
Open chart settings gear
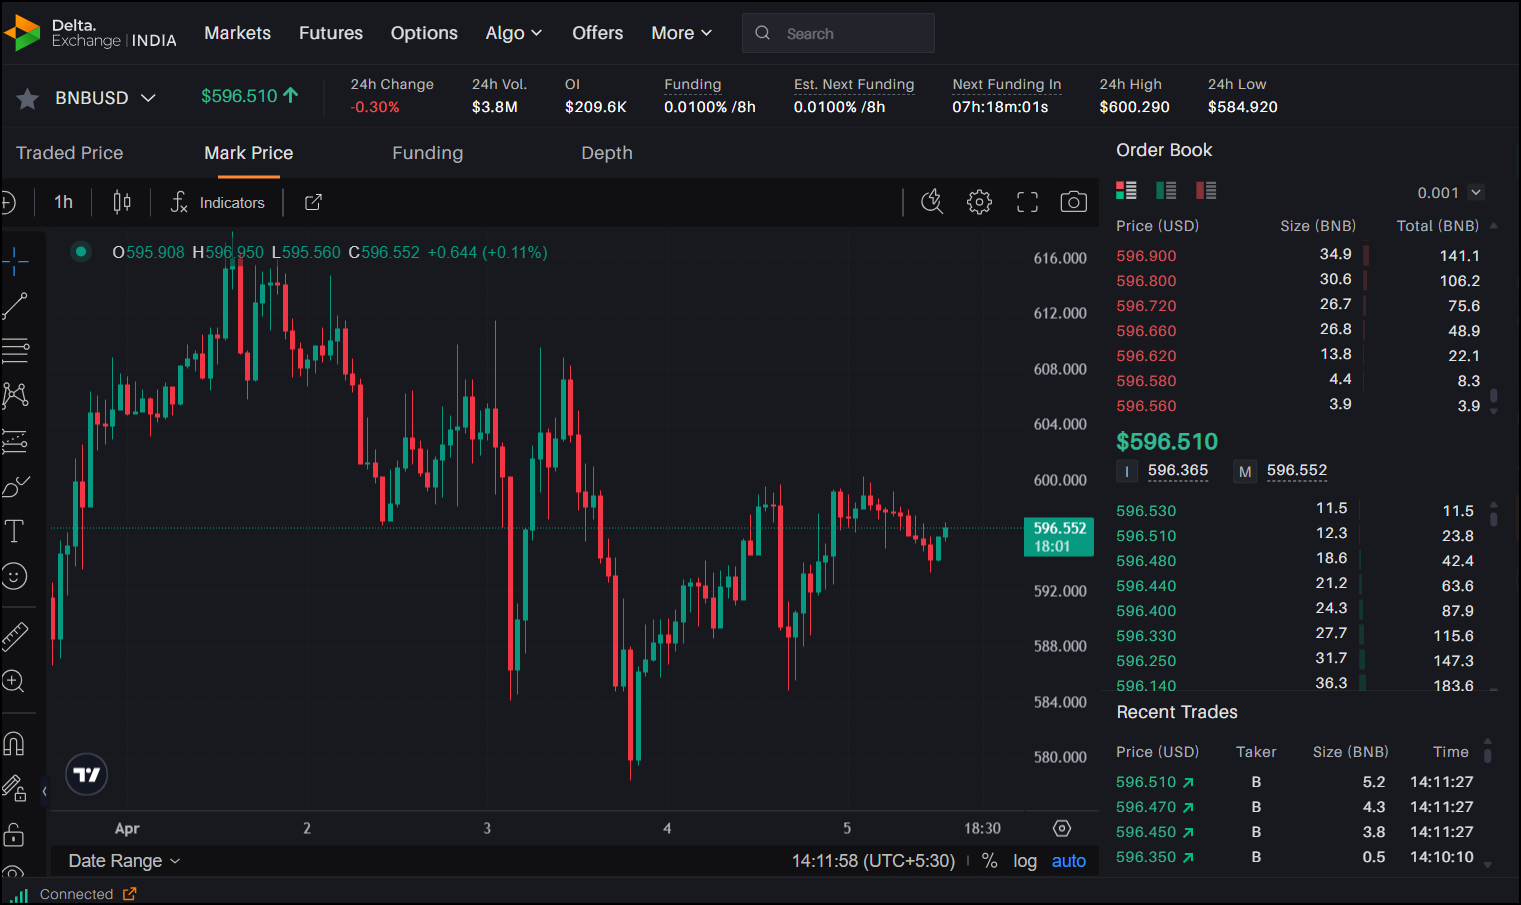pyautogui.click(x=979, y=202)
